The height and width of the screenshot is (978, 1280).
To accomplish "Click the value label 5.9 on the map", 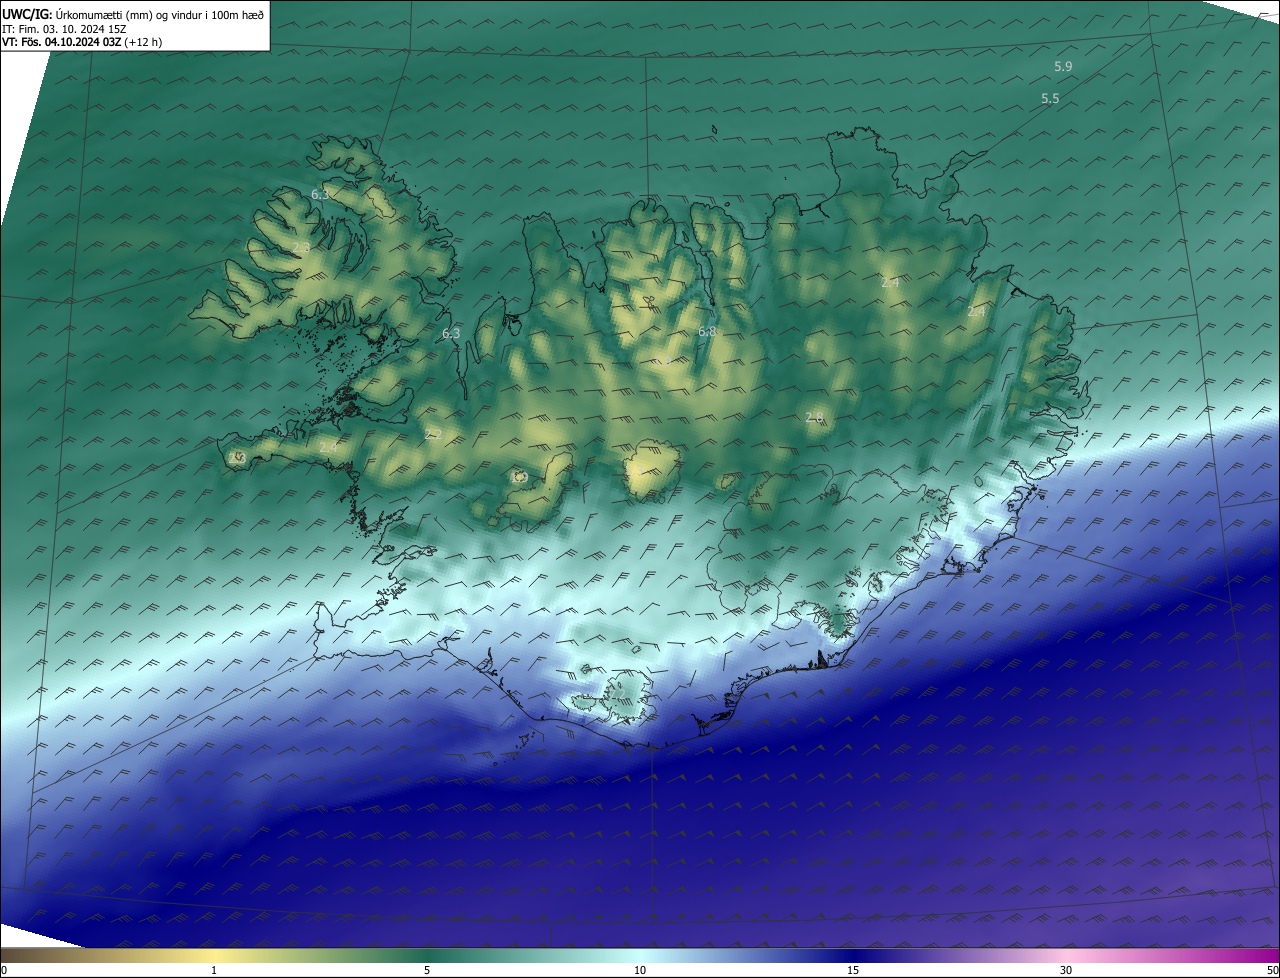I will tap(1063, 66).
